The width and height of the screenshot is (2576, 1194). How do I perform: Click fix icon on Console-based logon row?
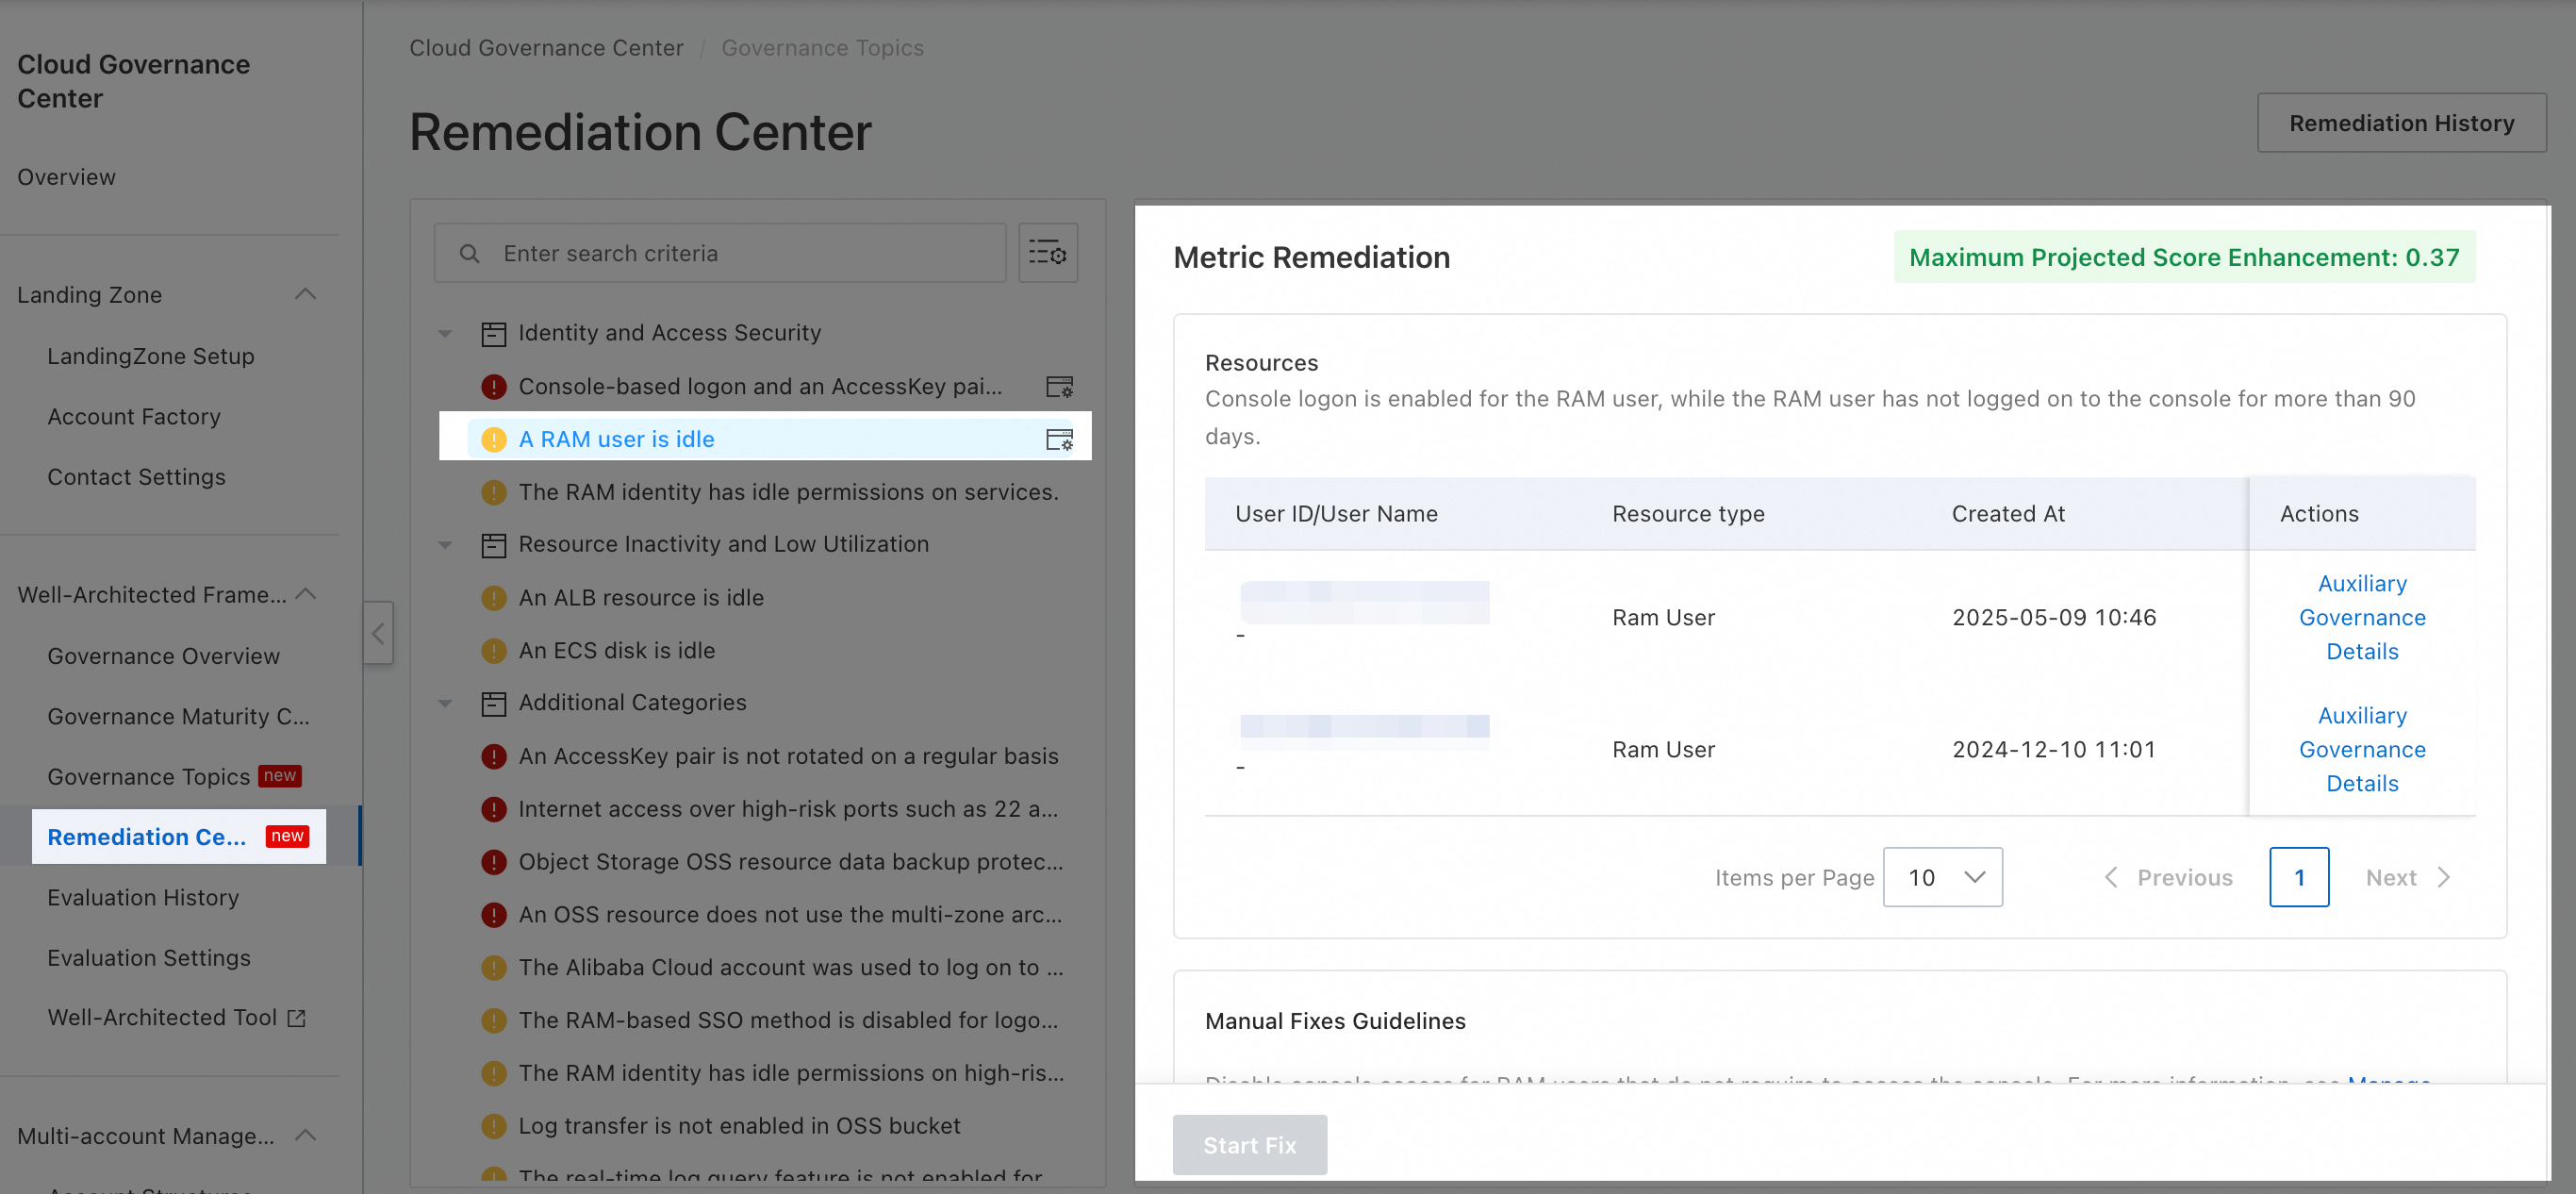click(1058, 387)
